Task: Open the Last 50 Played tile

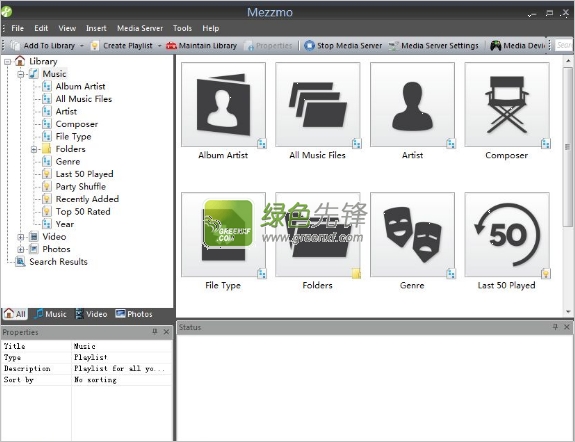Action: pyautogui.click(x=507, y=235)
